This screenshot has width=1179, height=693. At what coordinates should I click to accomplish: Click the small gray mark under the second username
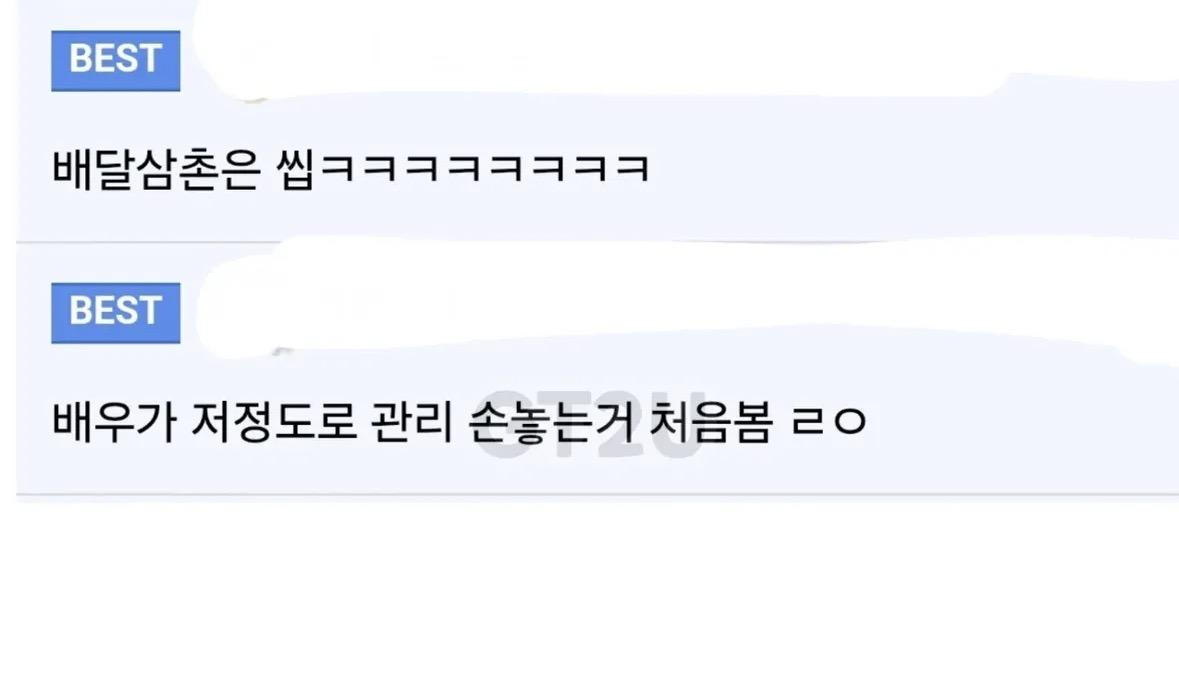click(x=283, y=351)
